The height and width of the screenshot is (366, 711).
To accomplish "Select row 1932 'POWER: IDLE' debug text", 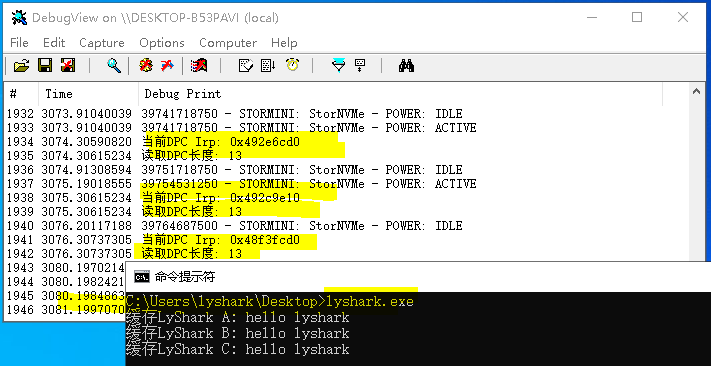I will (302, 114).
